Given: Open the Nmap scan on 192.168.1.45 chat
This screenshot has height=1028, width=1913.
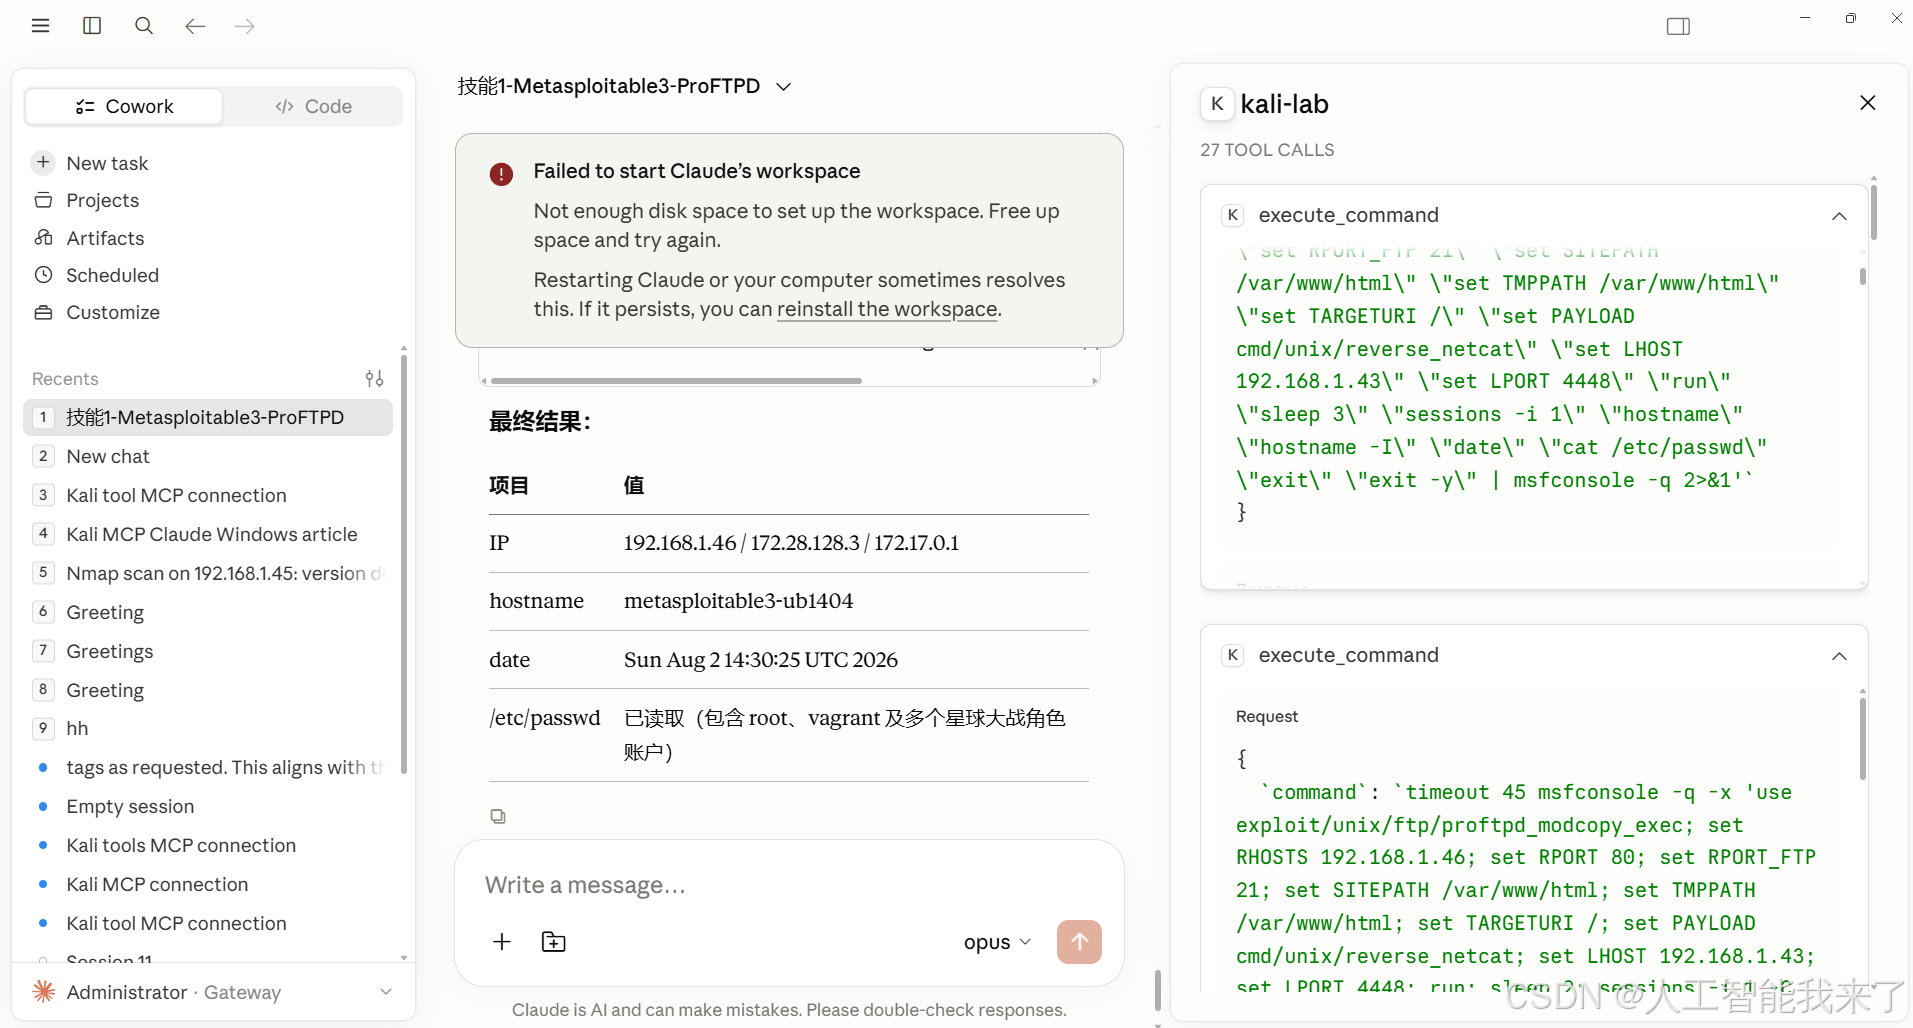Looking at the screenshot, I should coord(208,573).
